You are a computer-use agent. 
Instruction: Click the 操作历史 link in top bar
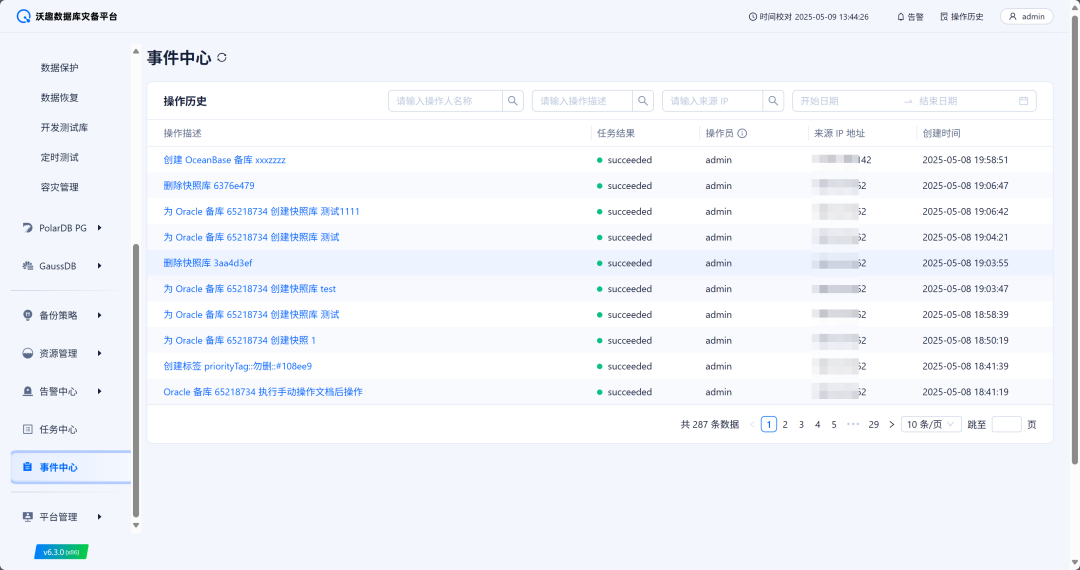(962, 17)
